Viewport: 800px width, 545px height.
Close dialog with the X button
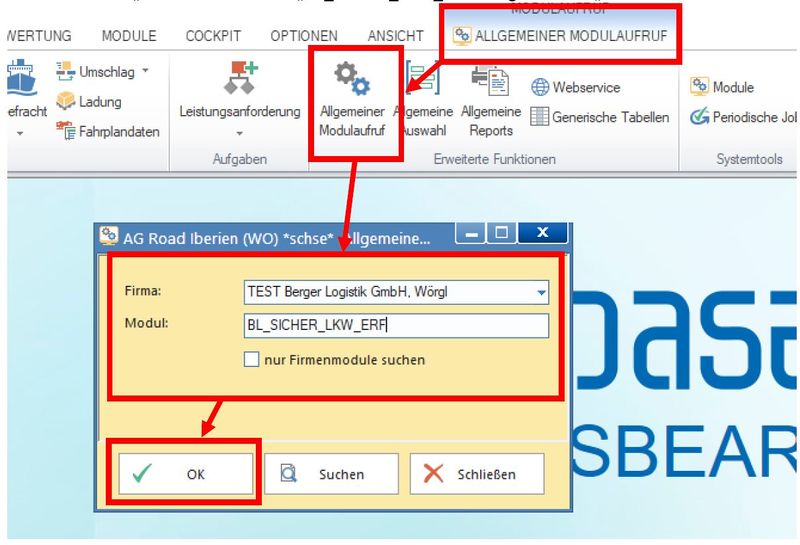point(542,233)
